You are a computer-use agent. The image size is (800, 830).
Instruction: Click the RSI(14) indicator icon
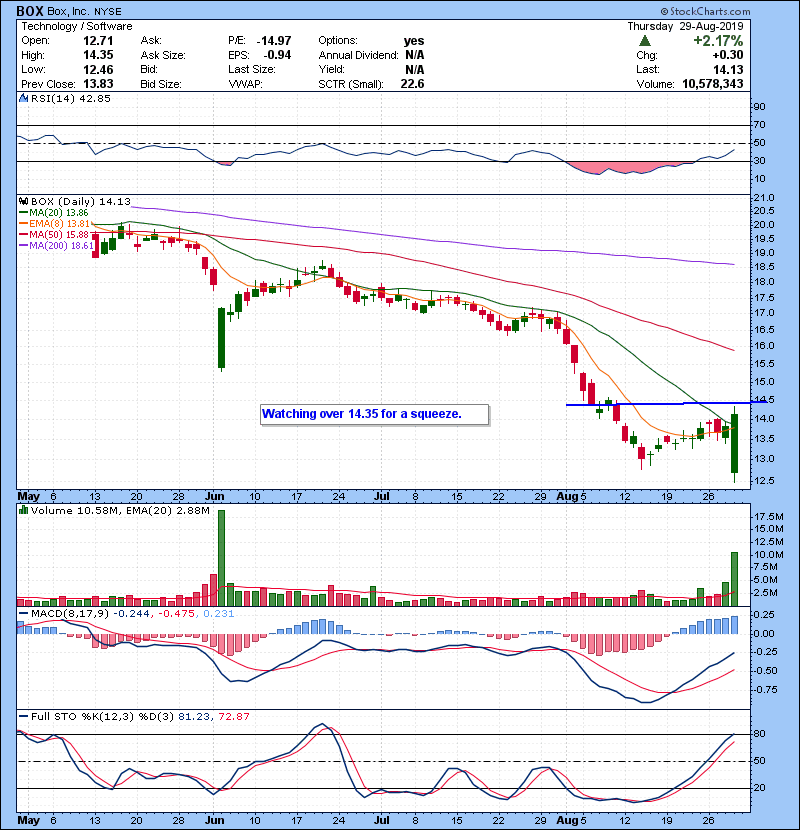coord(23,98)
